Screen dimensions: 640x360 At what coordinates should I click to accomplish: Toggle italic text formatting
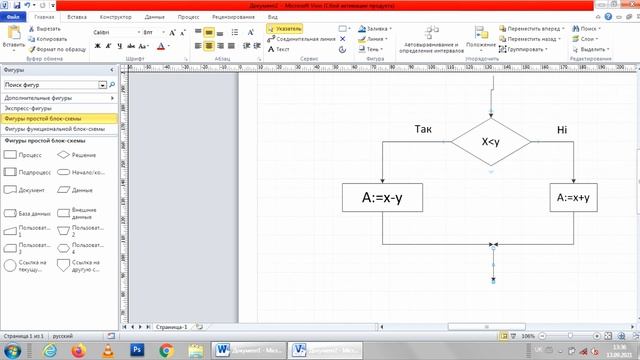(x=109, y=46)
